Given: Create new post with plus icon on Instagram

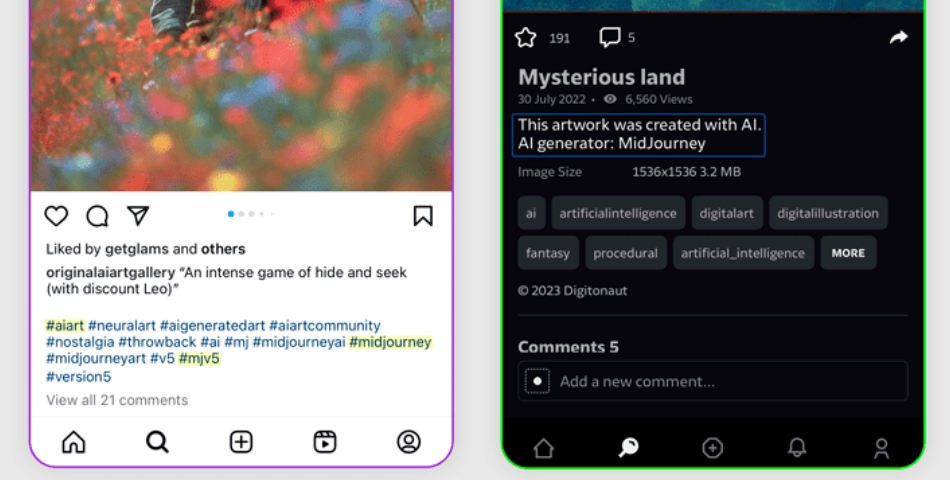Looking at the screenshot, I should (241, 442).
